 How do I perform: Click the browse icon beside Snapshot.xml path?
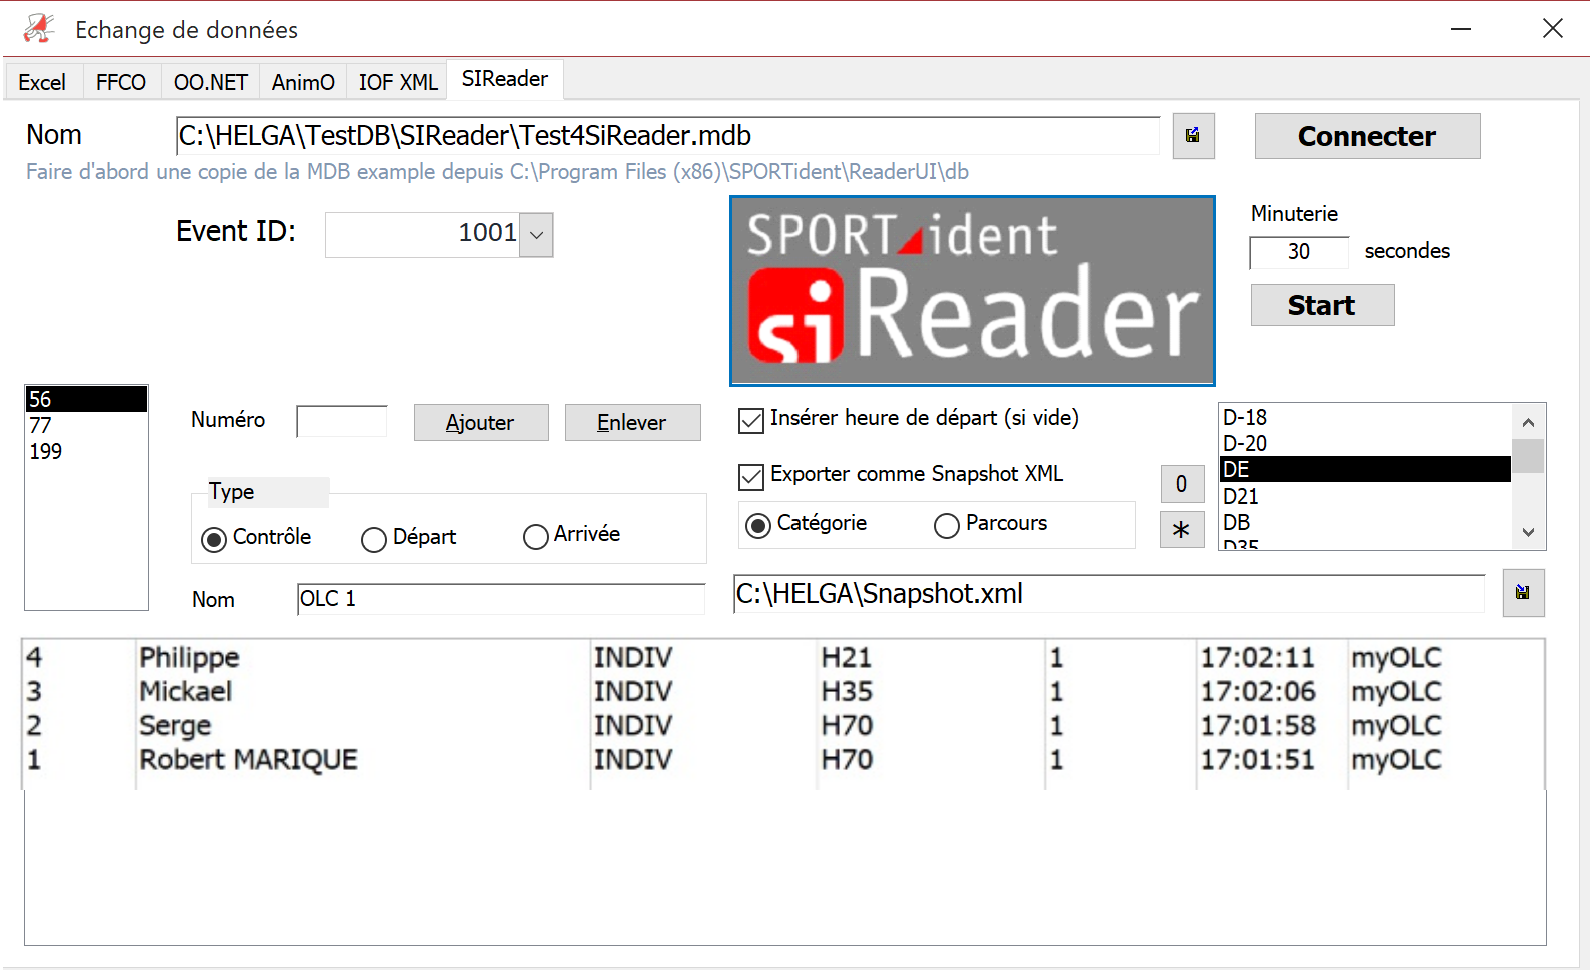1523,593
